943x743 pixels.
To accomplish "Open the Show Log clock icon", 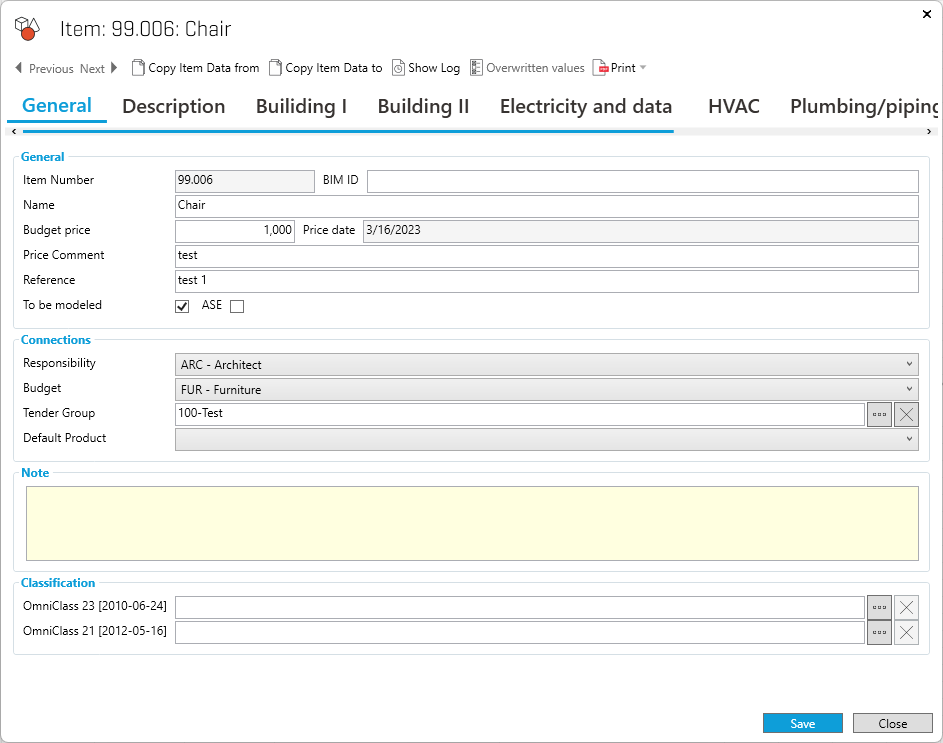I will click(398, 68).
